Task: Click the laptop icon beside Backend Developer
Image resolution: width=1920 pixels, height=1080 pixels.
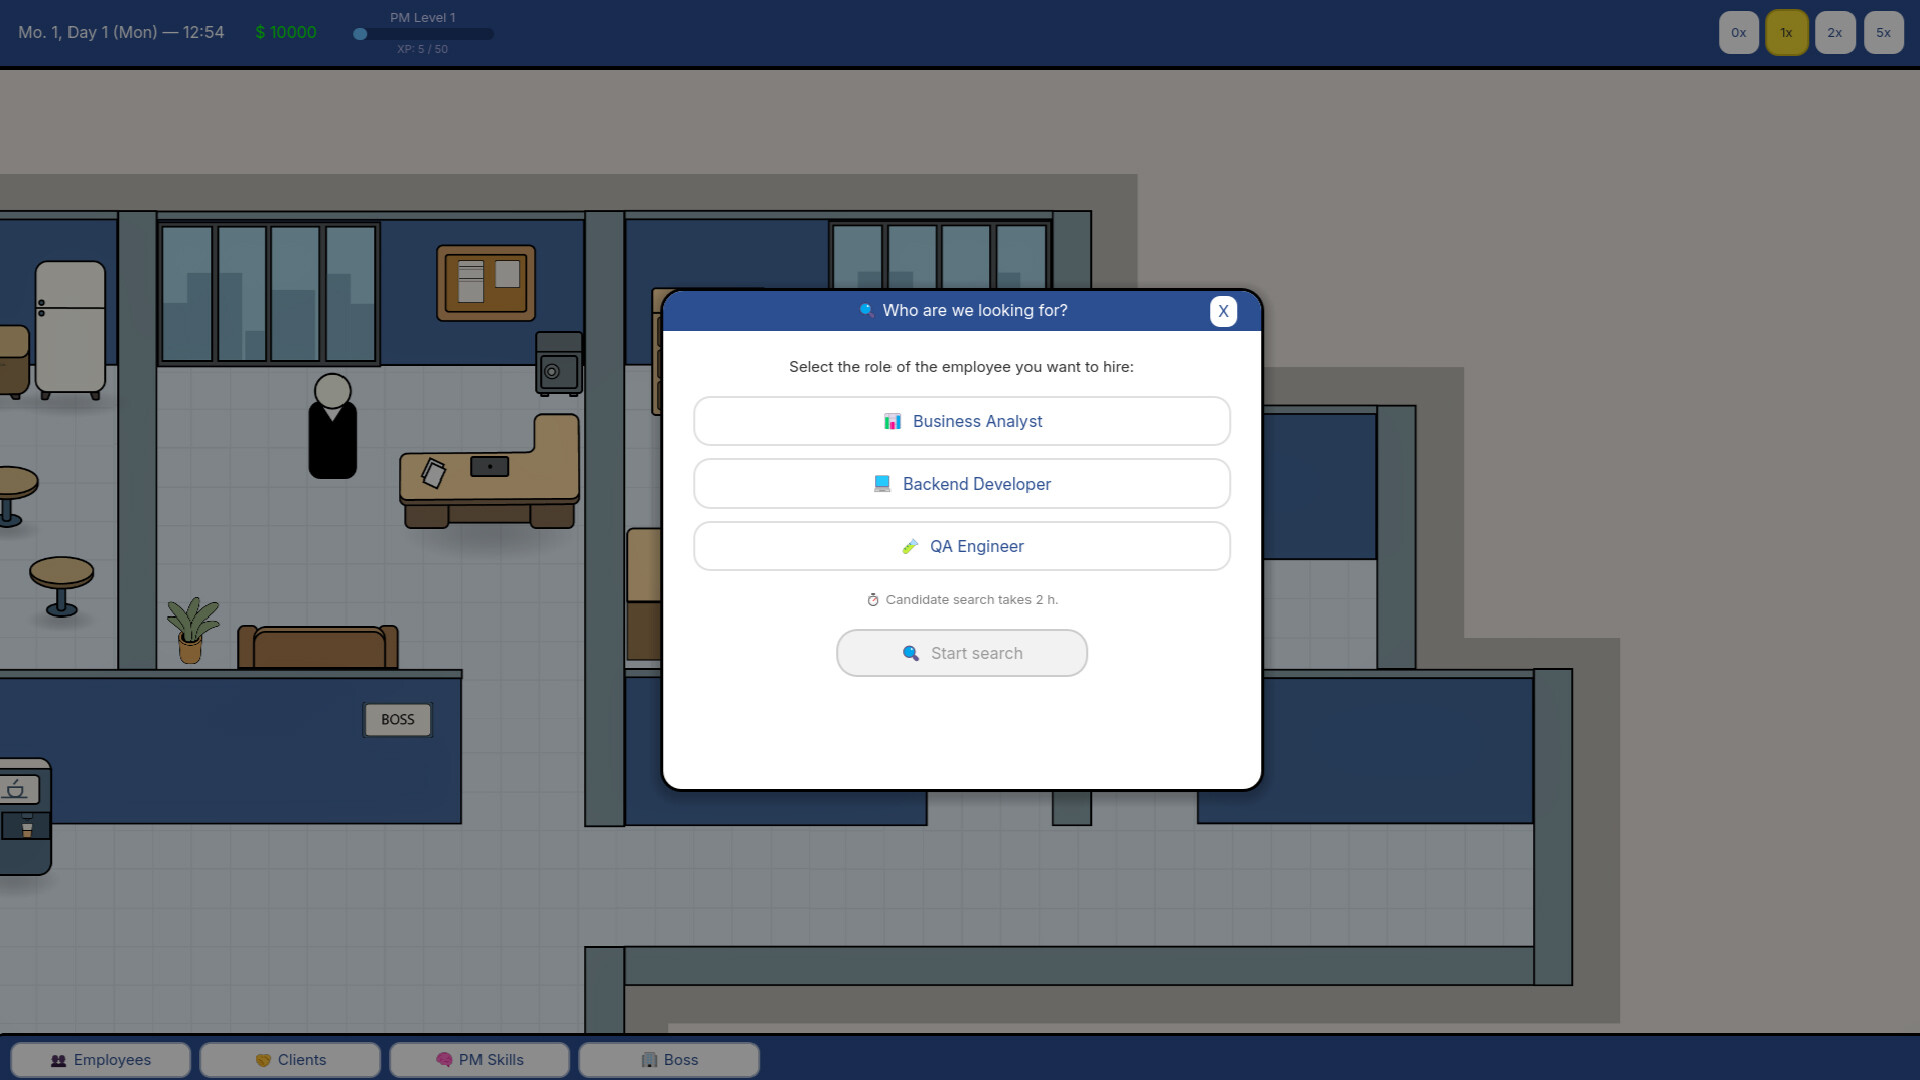Action: click(882, 483)
